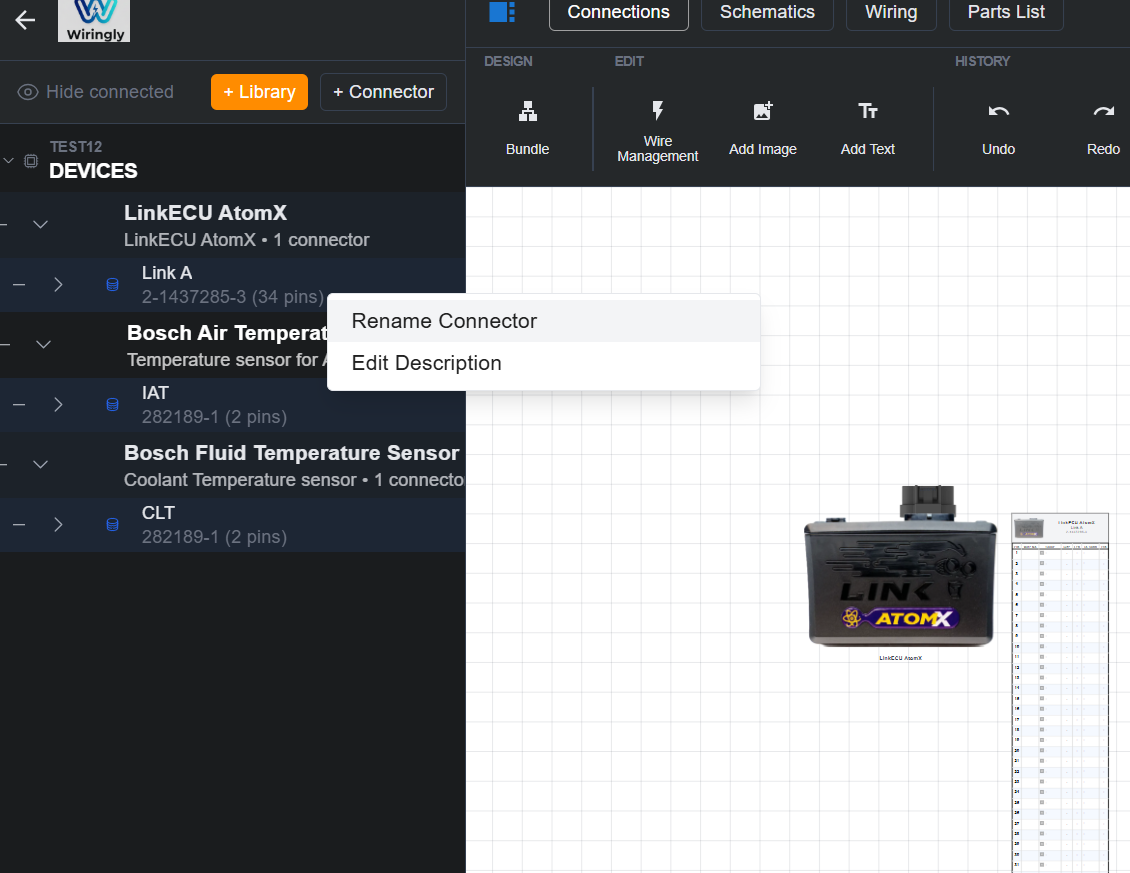Collapse the LinkECU AtomX device chevron

pyautogui.click(x=40, y=224)
